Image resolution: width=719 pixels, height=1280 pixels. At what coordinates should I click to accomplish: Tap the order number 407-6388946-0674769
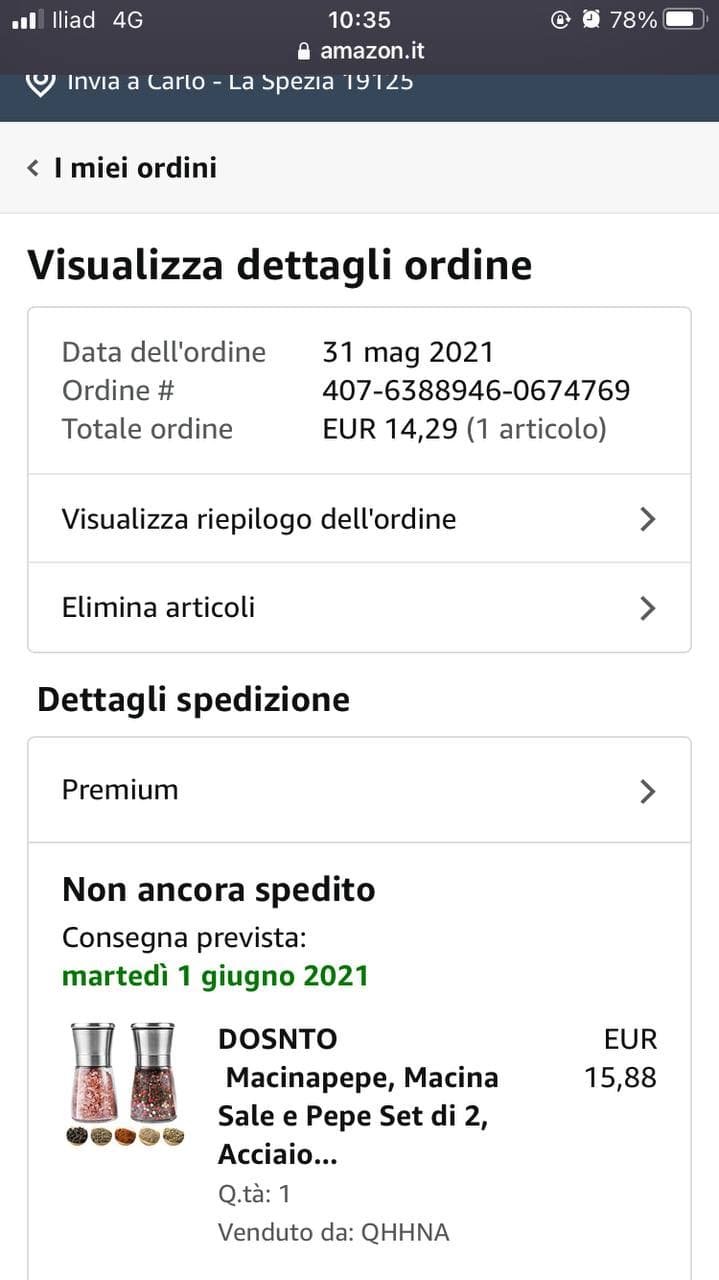(x=476, y=390)
